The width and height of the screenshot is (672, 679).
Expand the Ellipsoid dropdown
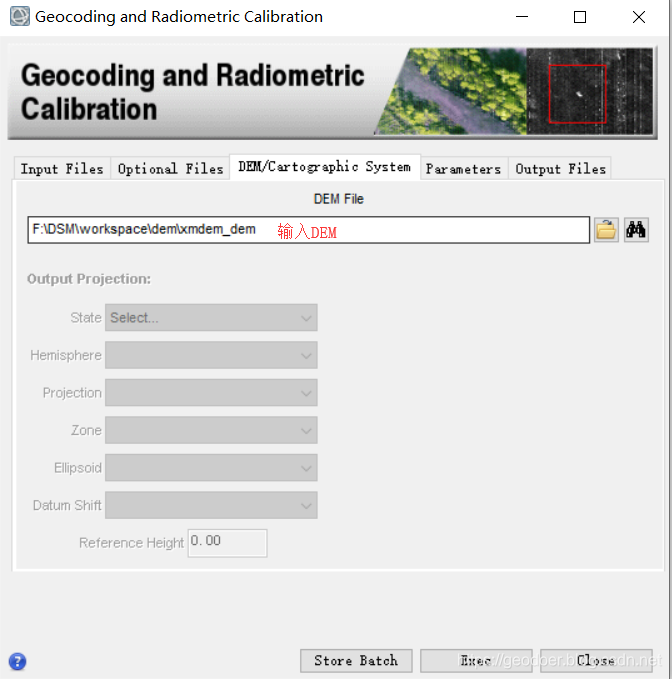[x=211, y=468]
